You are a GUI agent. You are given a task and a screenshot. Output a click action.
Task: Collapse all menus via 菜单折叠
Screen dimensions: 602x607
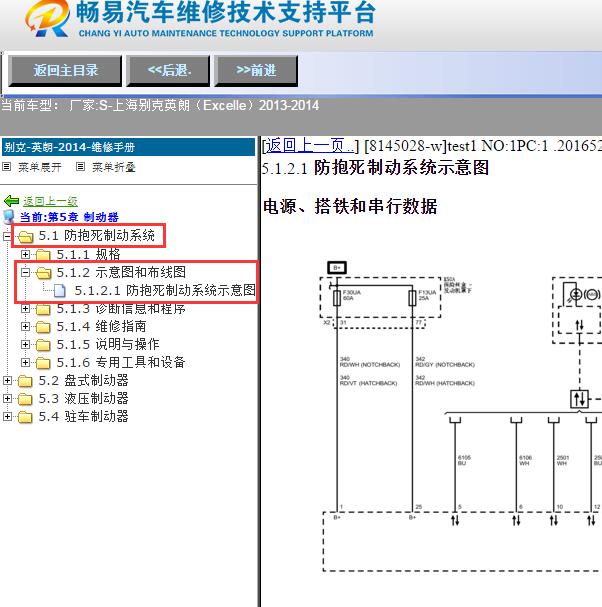[x=113, y=167]
